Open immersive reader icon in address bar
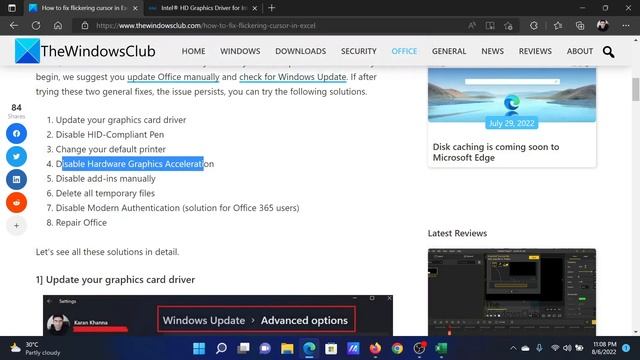The width and height of the screenshot is (640, 360). click(490, 26)
